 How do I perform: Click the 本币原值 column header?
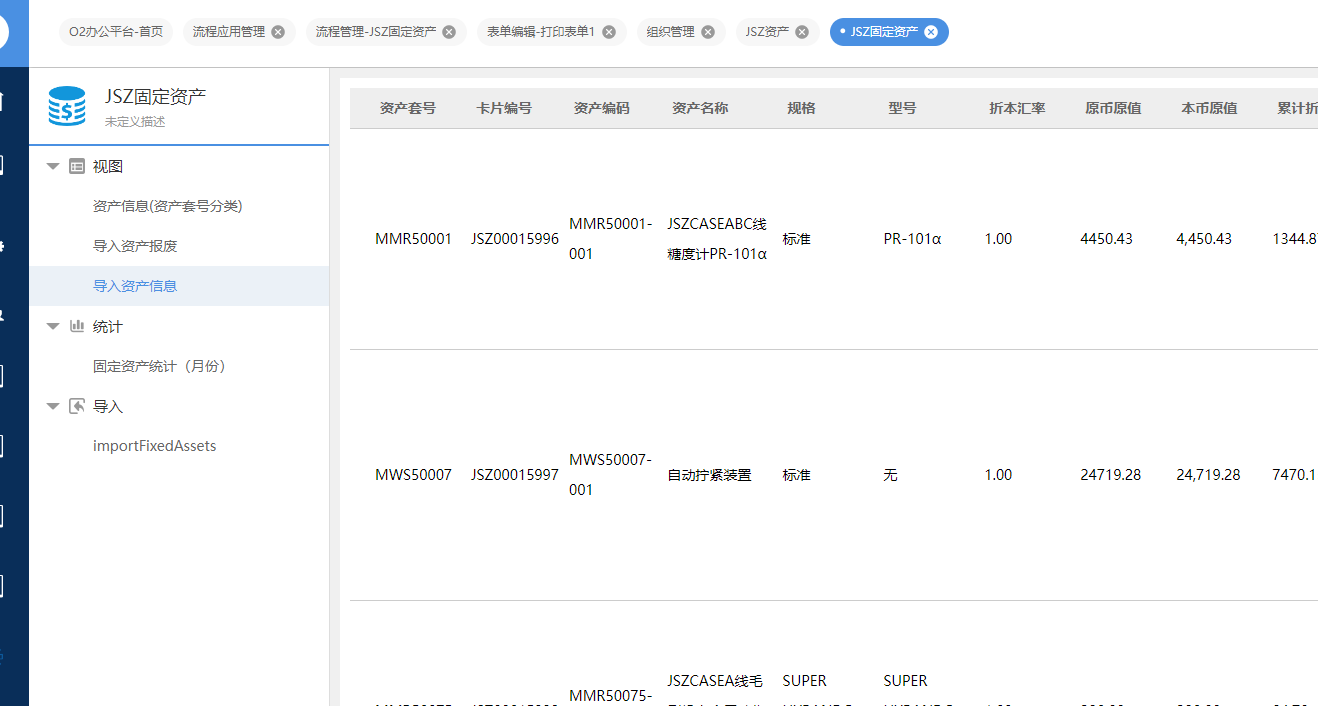click(x=1209, y=108)
